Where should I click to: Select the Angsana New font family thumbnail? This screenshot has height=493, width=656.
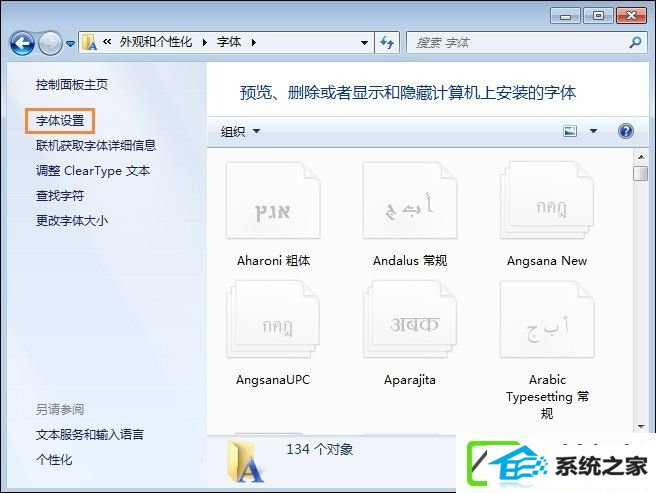547,201
